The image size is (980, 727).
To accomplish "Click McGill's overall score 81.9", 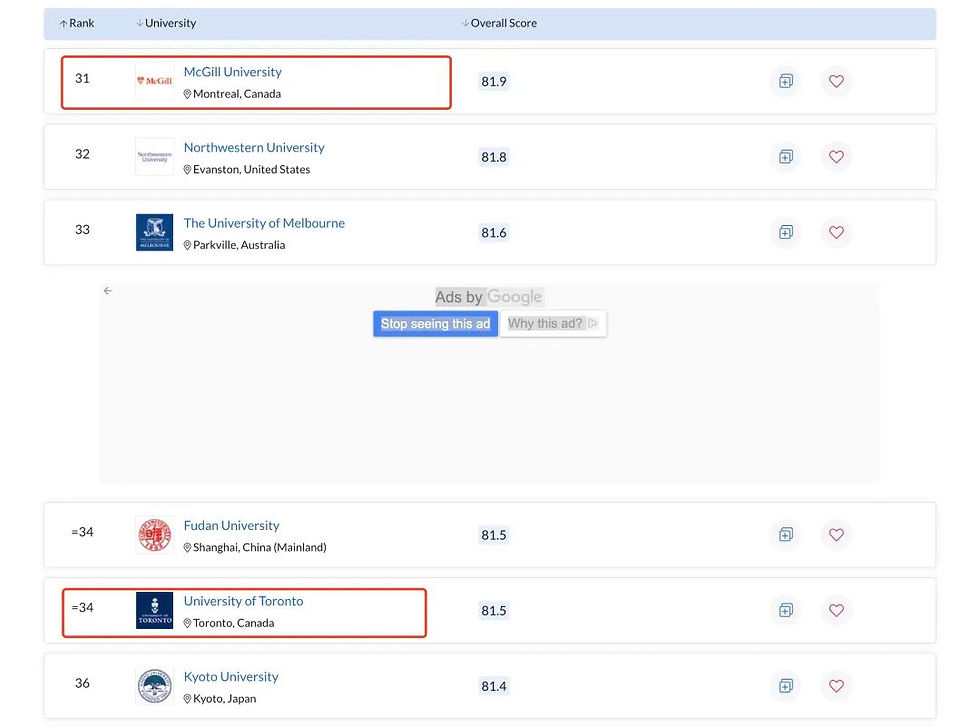I will point(494,81).
